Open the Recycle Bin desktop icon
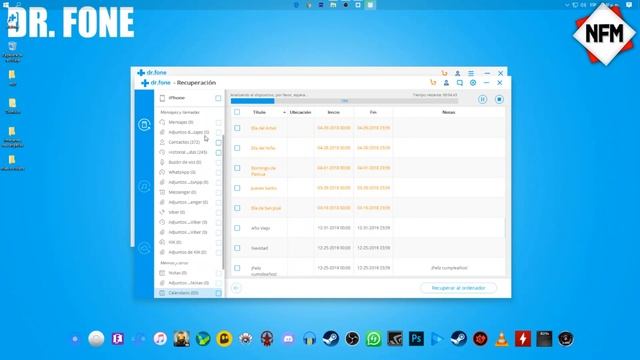Screen dimensions: 640x360 (x=12, y=51)
